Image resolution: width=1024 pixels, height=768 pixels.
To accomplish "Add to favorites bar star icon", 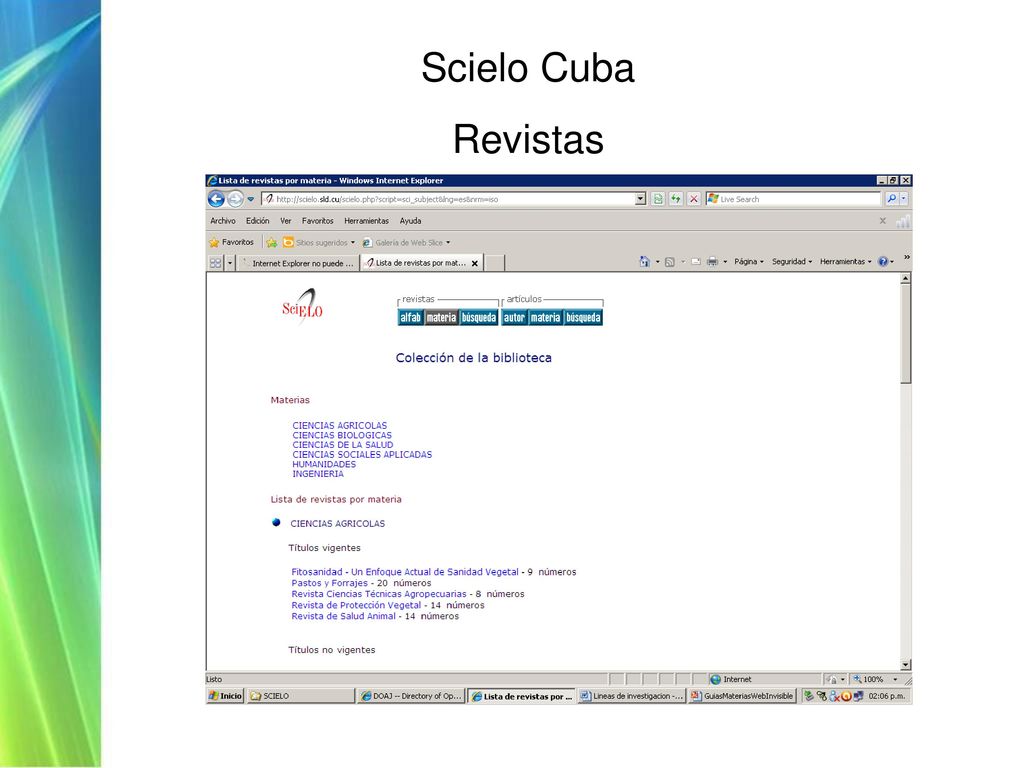I will point(272,242).
